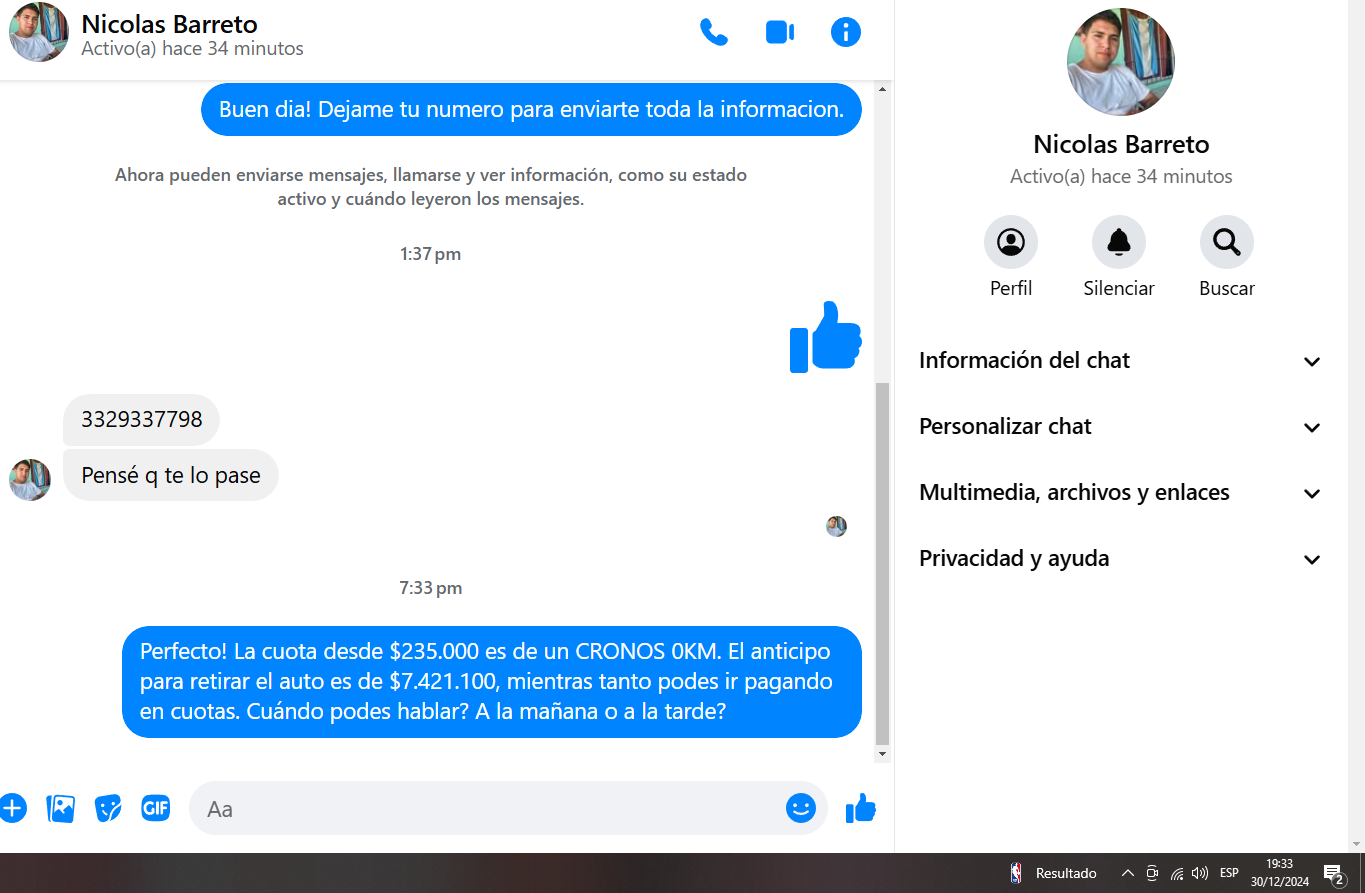Attach a photo with the image icon

point(61,808)
